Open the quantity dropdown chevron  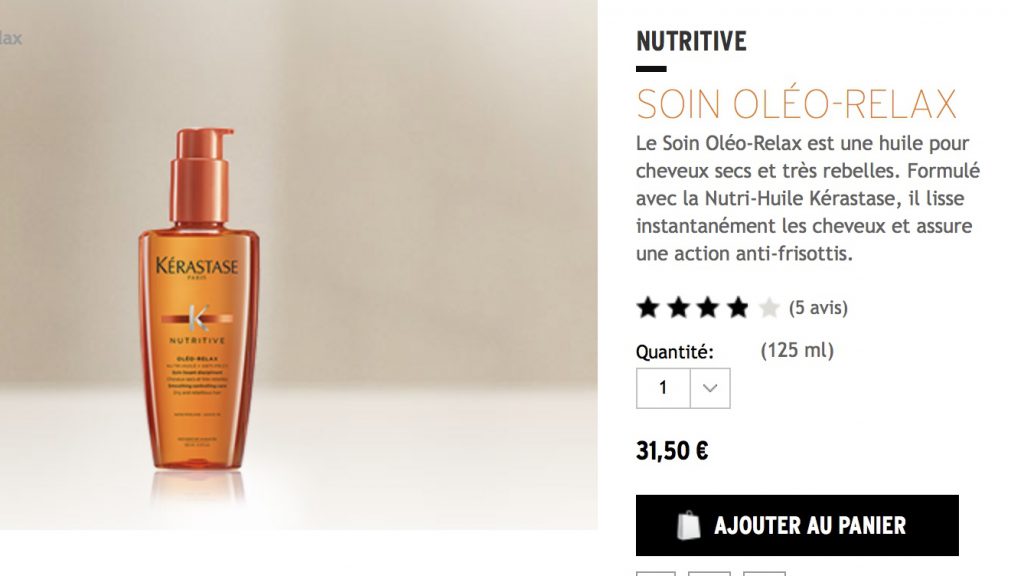[710, 388]
